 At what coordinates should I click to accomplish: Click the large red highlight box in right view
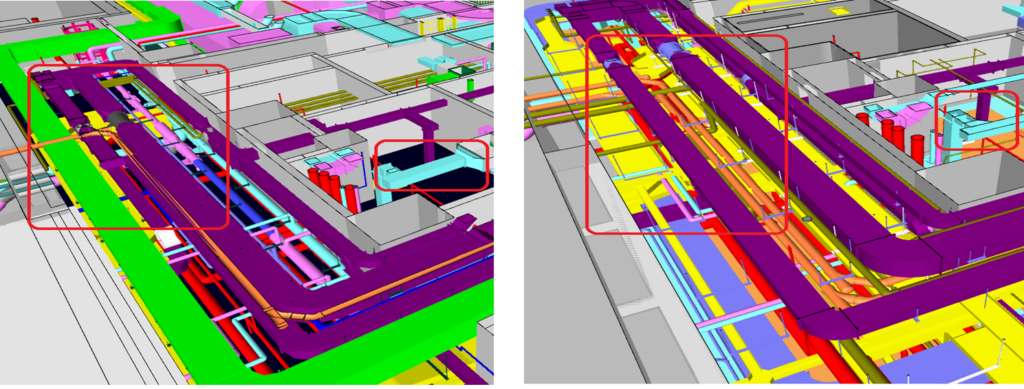coord(687,134)
